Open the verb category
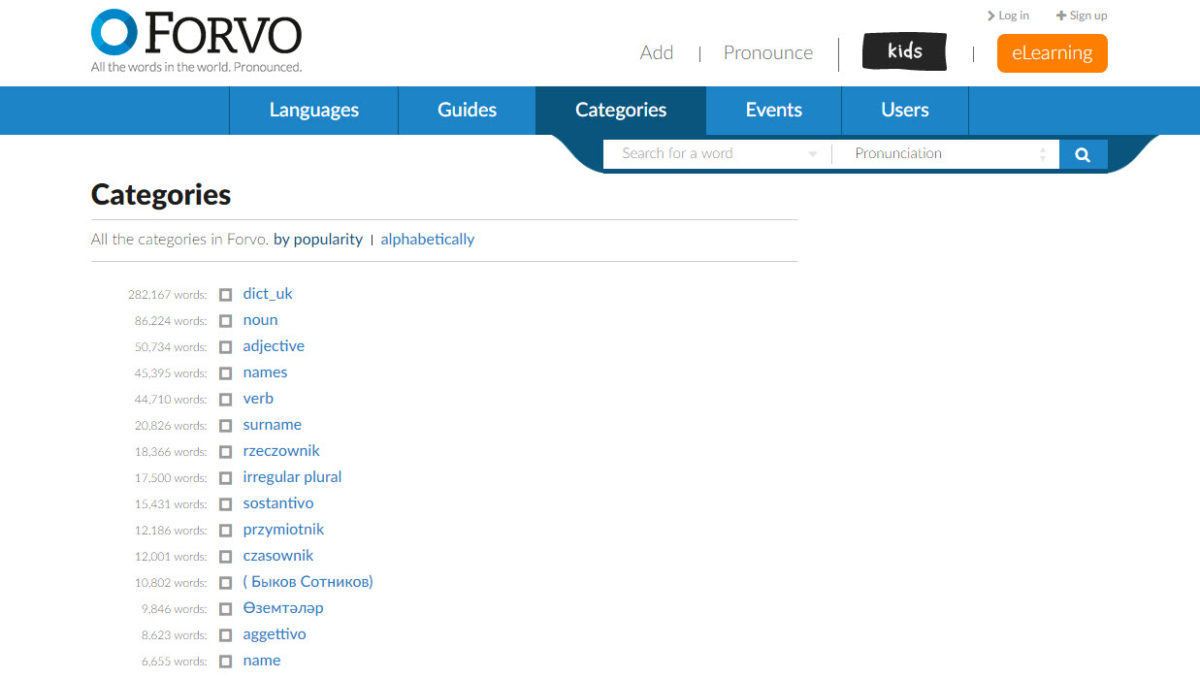 (x=258, y=398)
